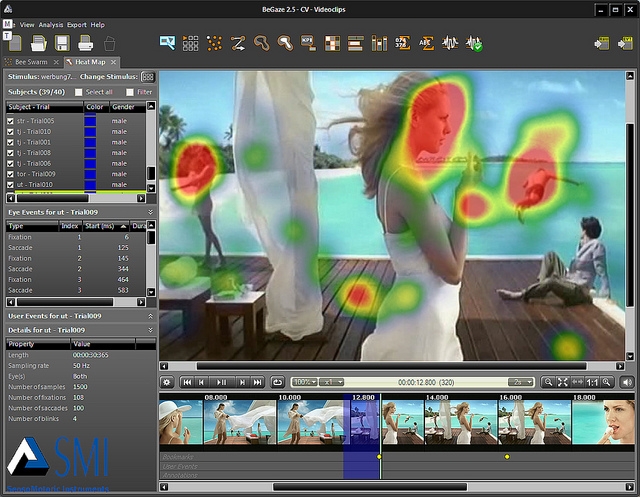Open the Scan Path tool in toolbar
This screenshot has width=640, height=497.
click(238, 43)
